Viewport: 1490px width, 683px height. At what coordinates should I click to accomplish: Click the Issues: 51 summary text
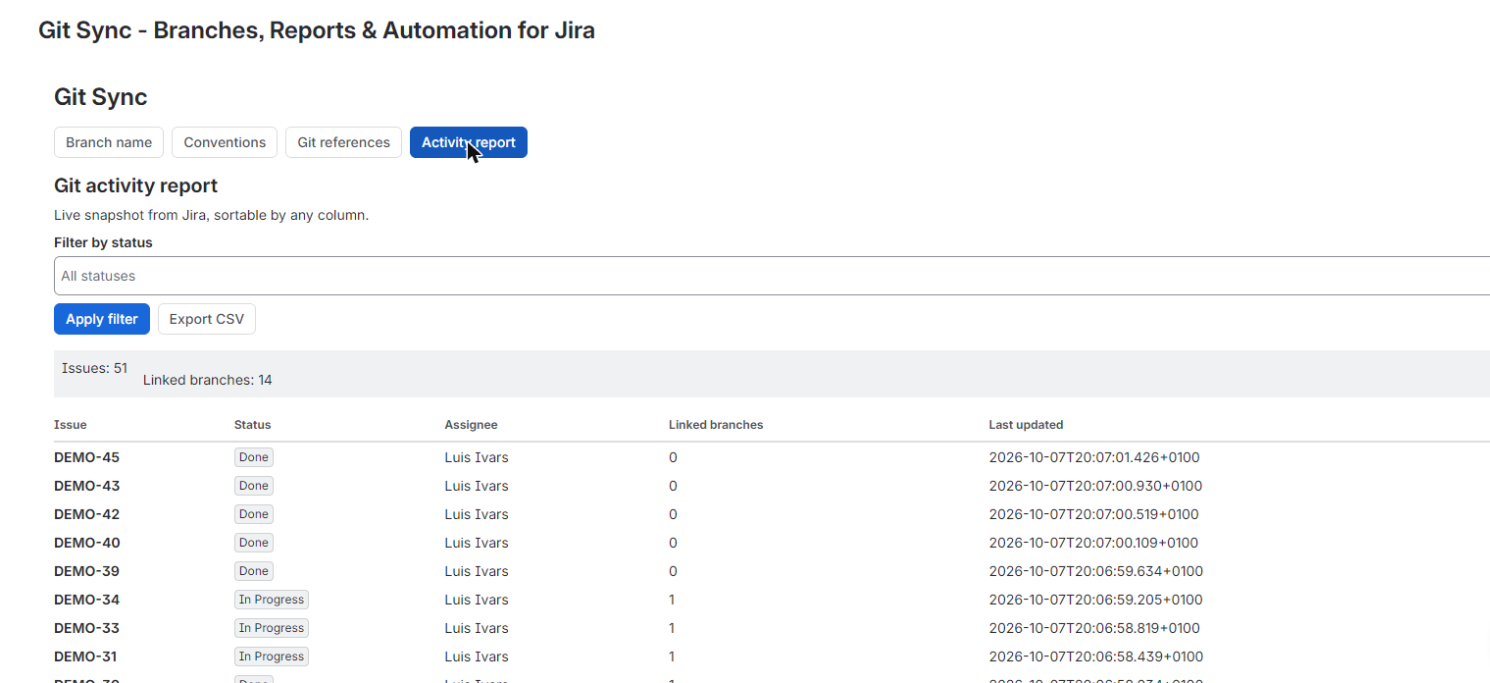pyautogui.click(x=95, y=368)
